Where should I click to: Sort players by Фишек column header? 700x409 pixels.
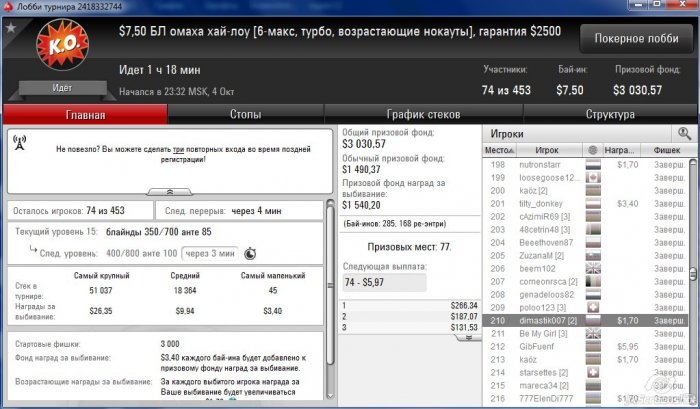click(x=667, y=150)
